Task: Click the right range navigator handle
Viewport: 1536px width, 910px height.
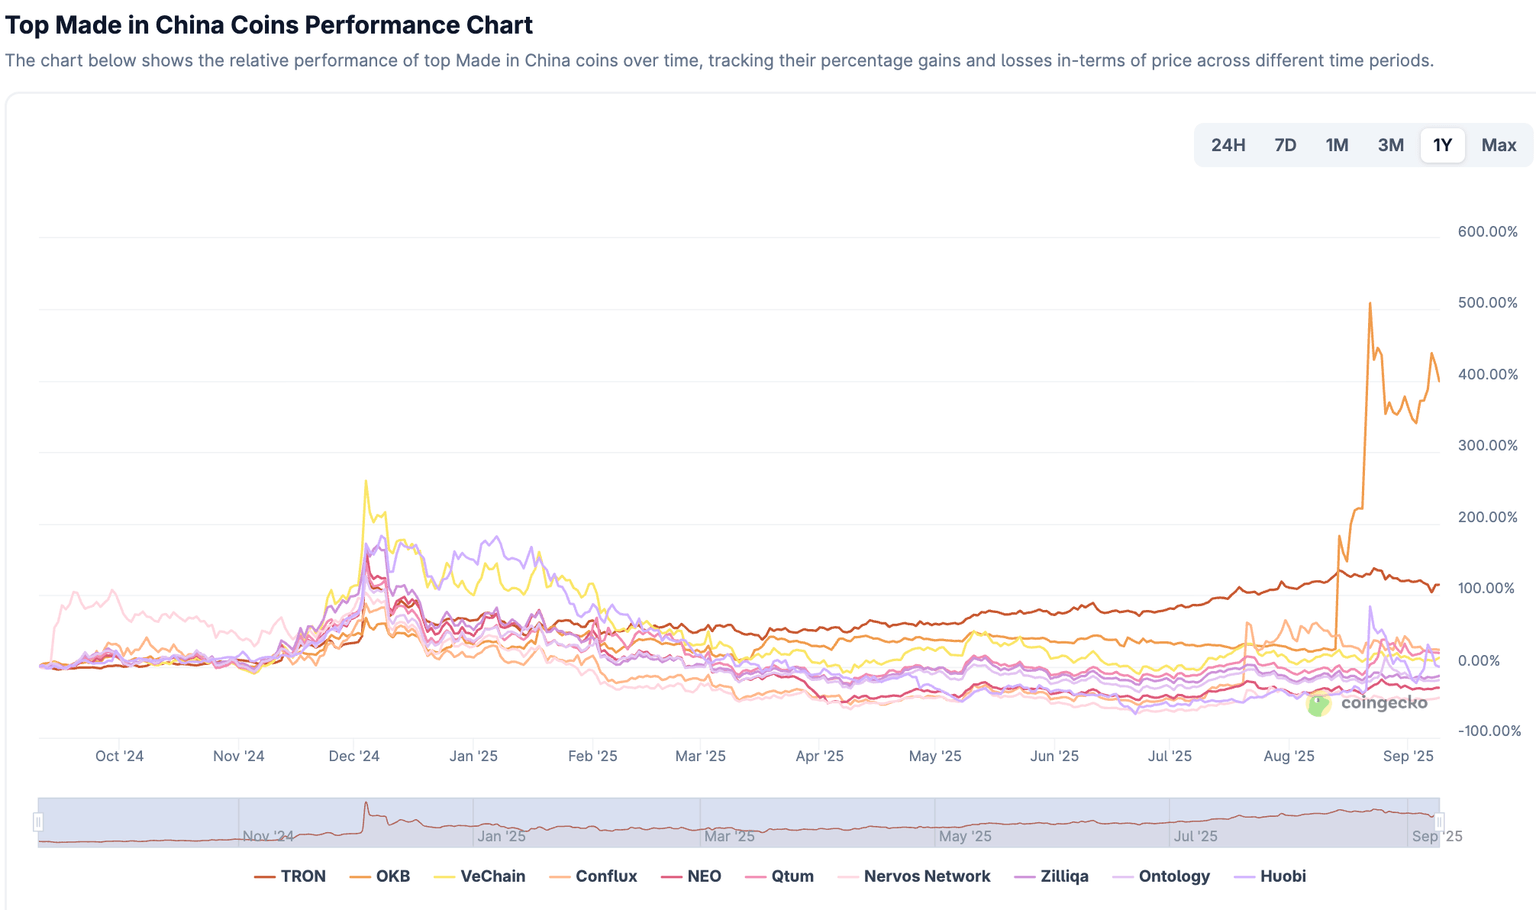Action: 1439,822
